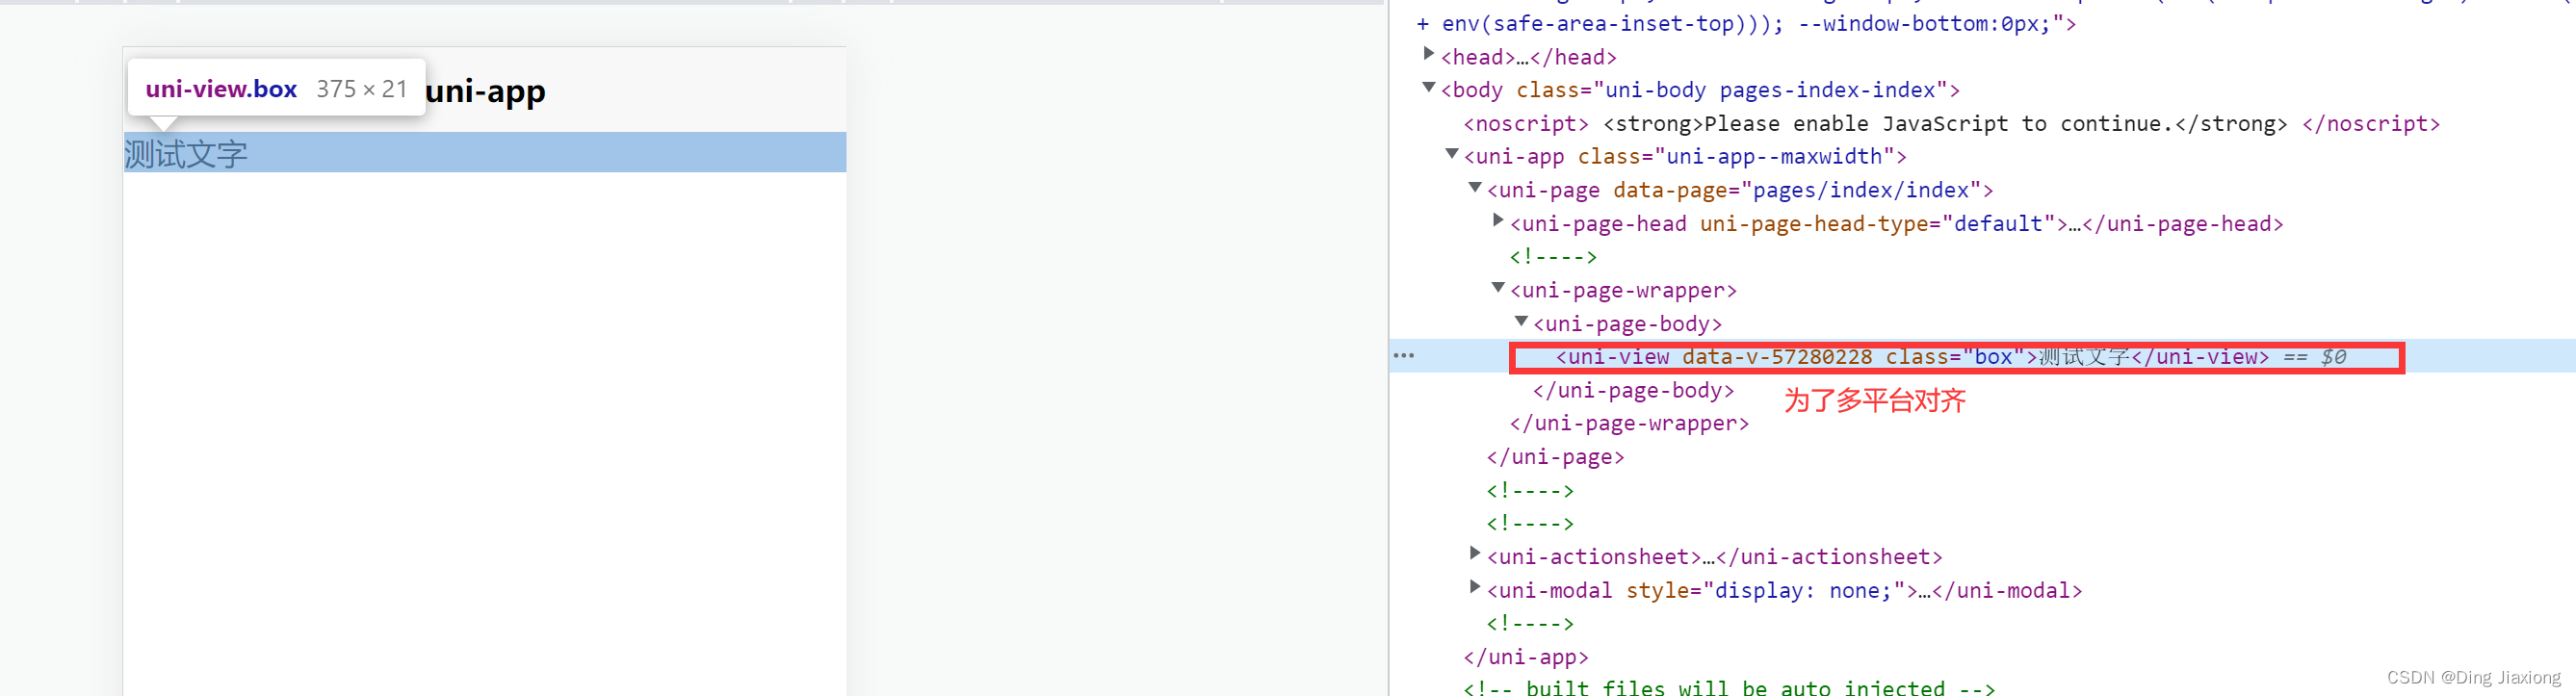Select the noscript element row

pos(1951,124)
